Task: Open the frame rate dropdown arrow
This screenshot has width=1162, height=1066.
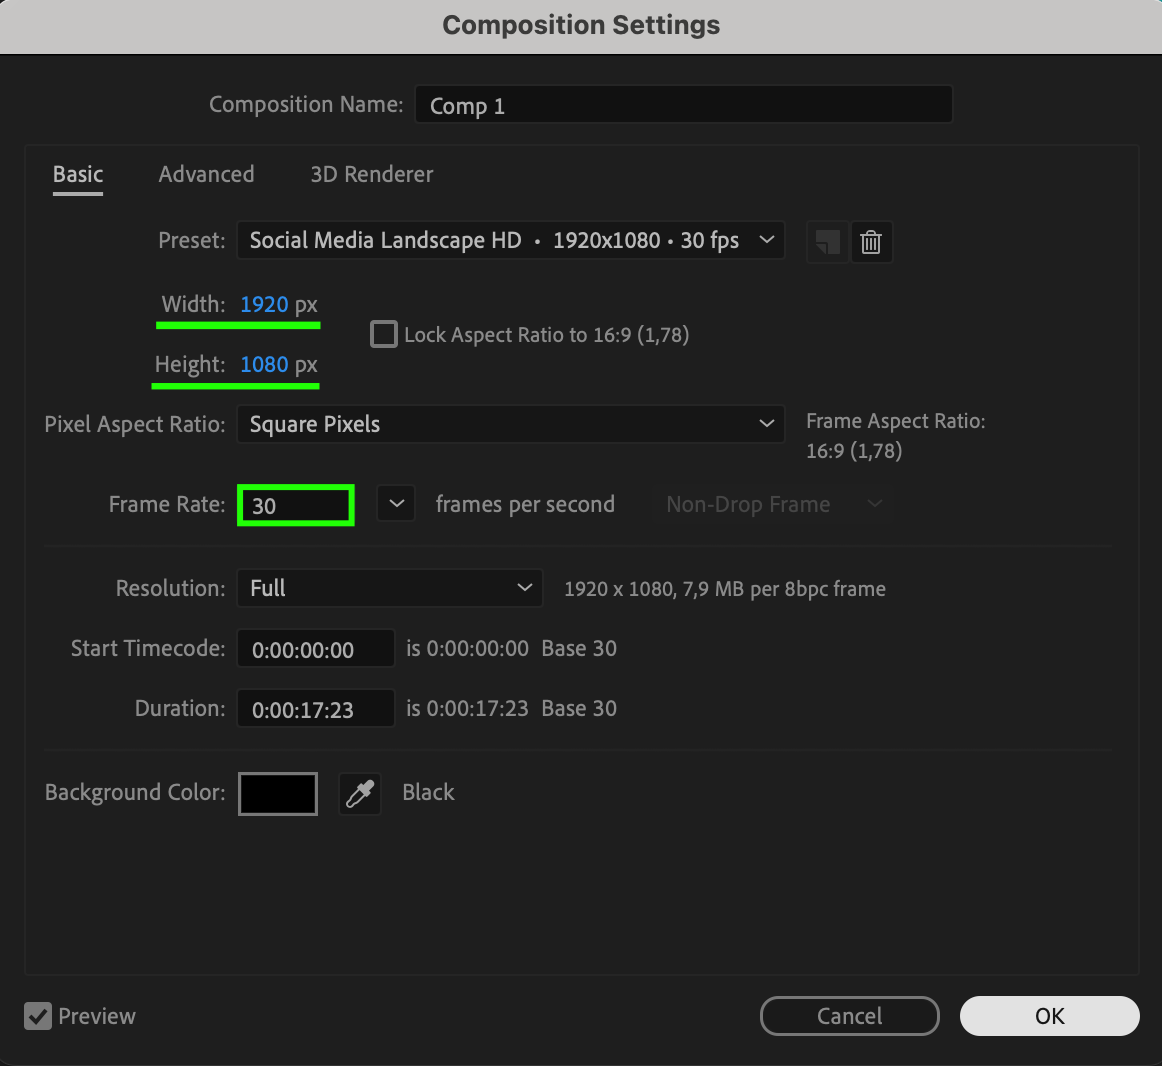Action: coord(396,504)
